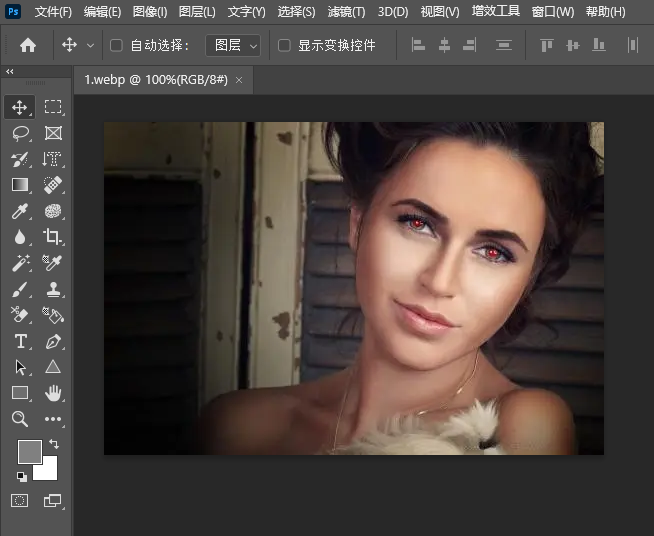Open the 图层 dropdown in options bar
Viewport: 654px width, 536px height.
[233, 45]
